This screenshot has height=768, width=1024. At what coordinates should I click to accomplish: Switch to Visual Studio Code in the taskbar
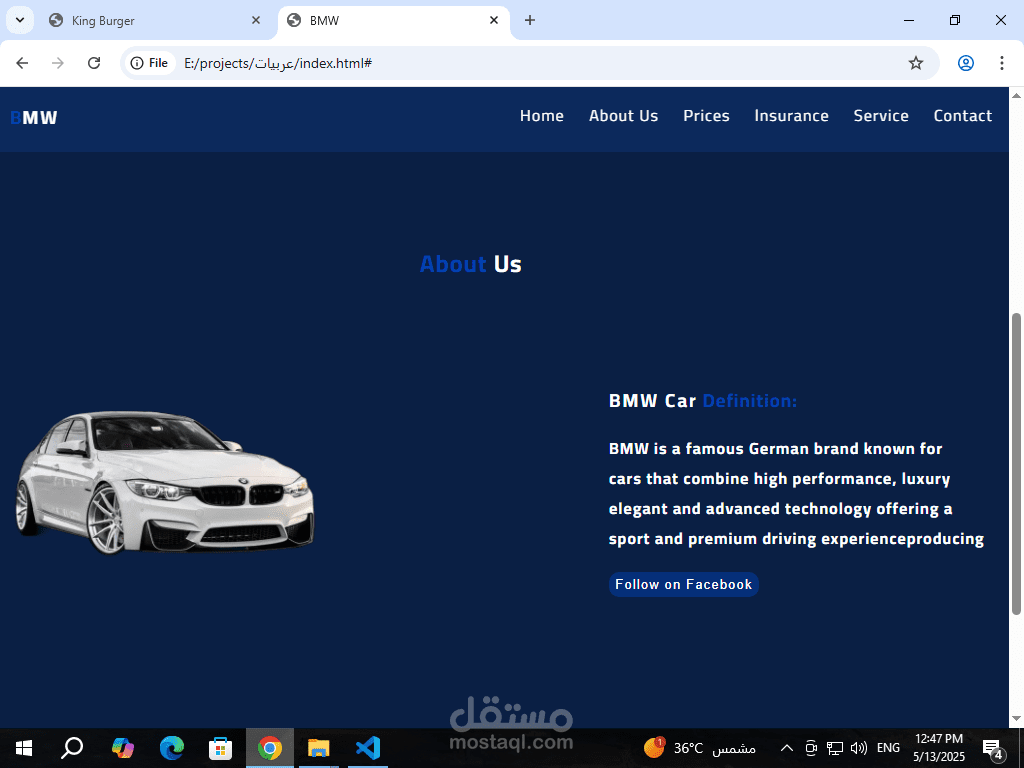(368, 748)
